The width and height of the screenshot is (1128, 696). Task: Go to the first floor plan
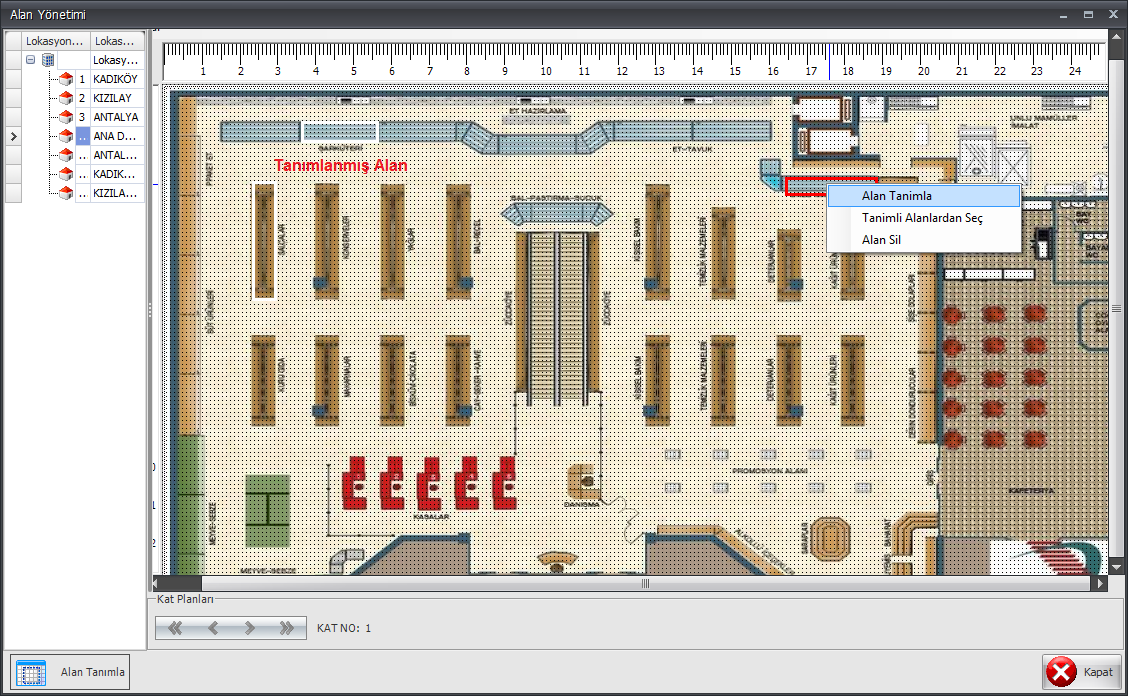point(176,628)
